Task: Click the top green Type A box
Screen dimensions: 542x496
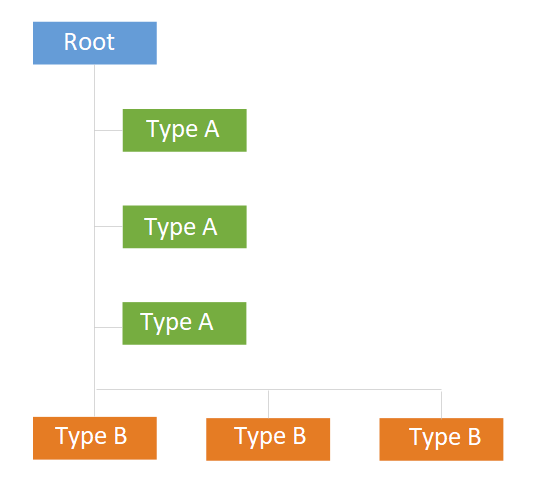Action: coord(185,130)
